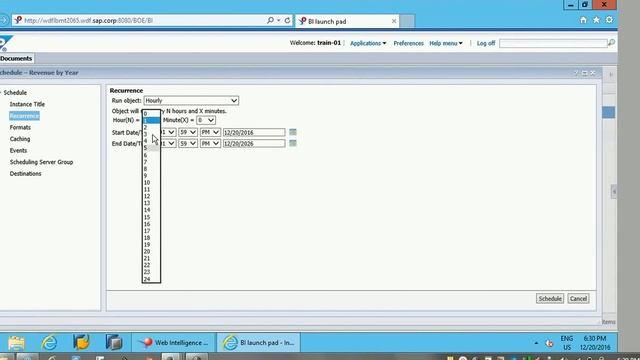Select Recurrence in the left panel
The width and height of the screenshot is (640, 360).
(24, 116)
